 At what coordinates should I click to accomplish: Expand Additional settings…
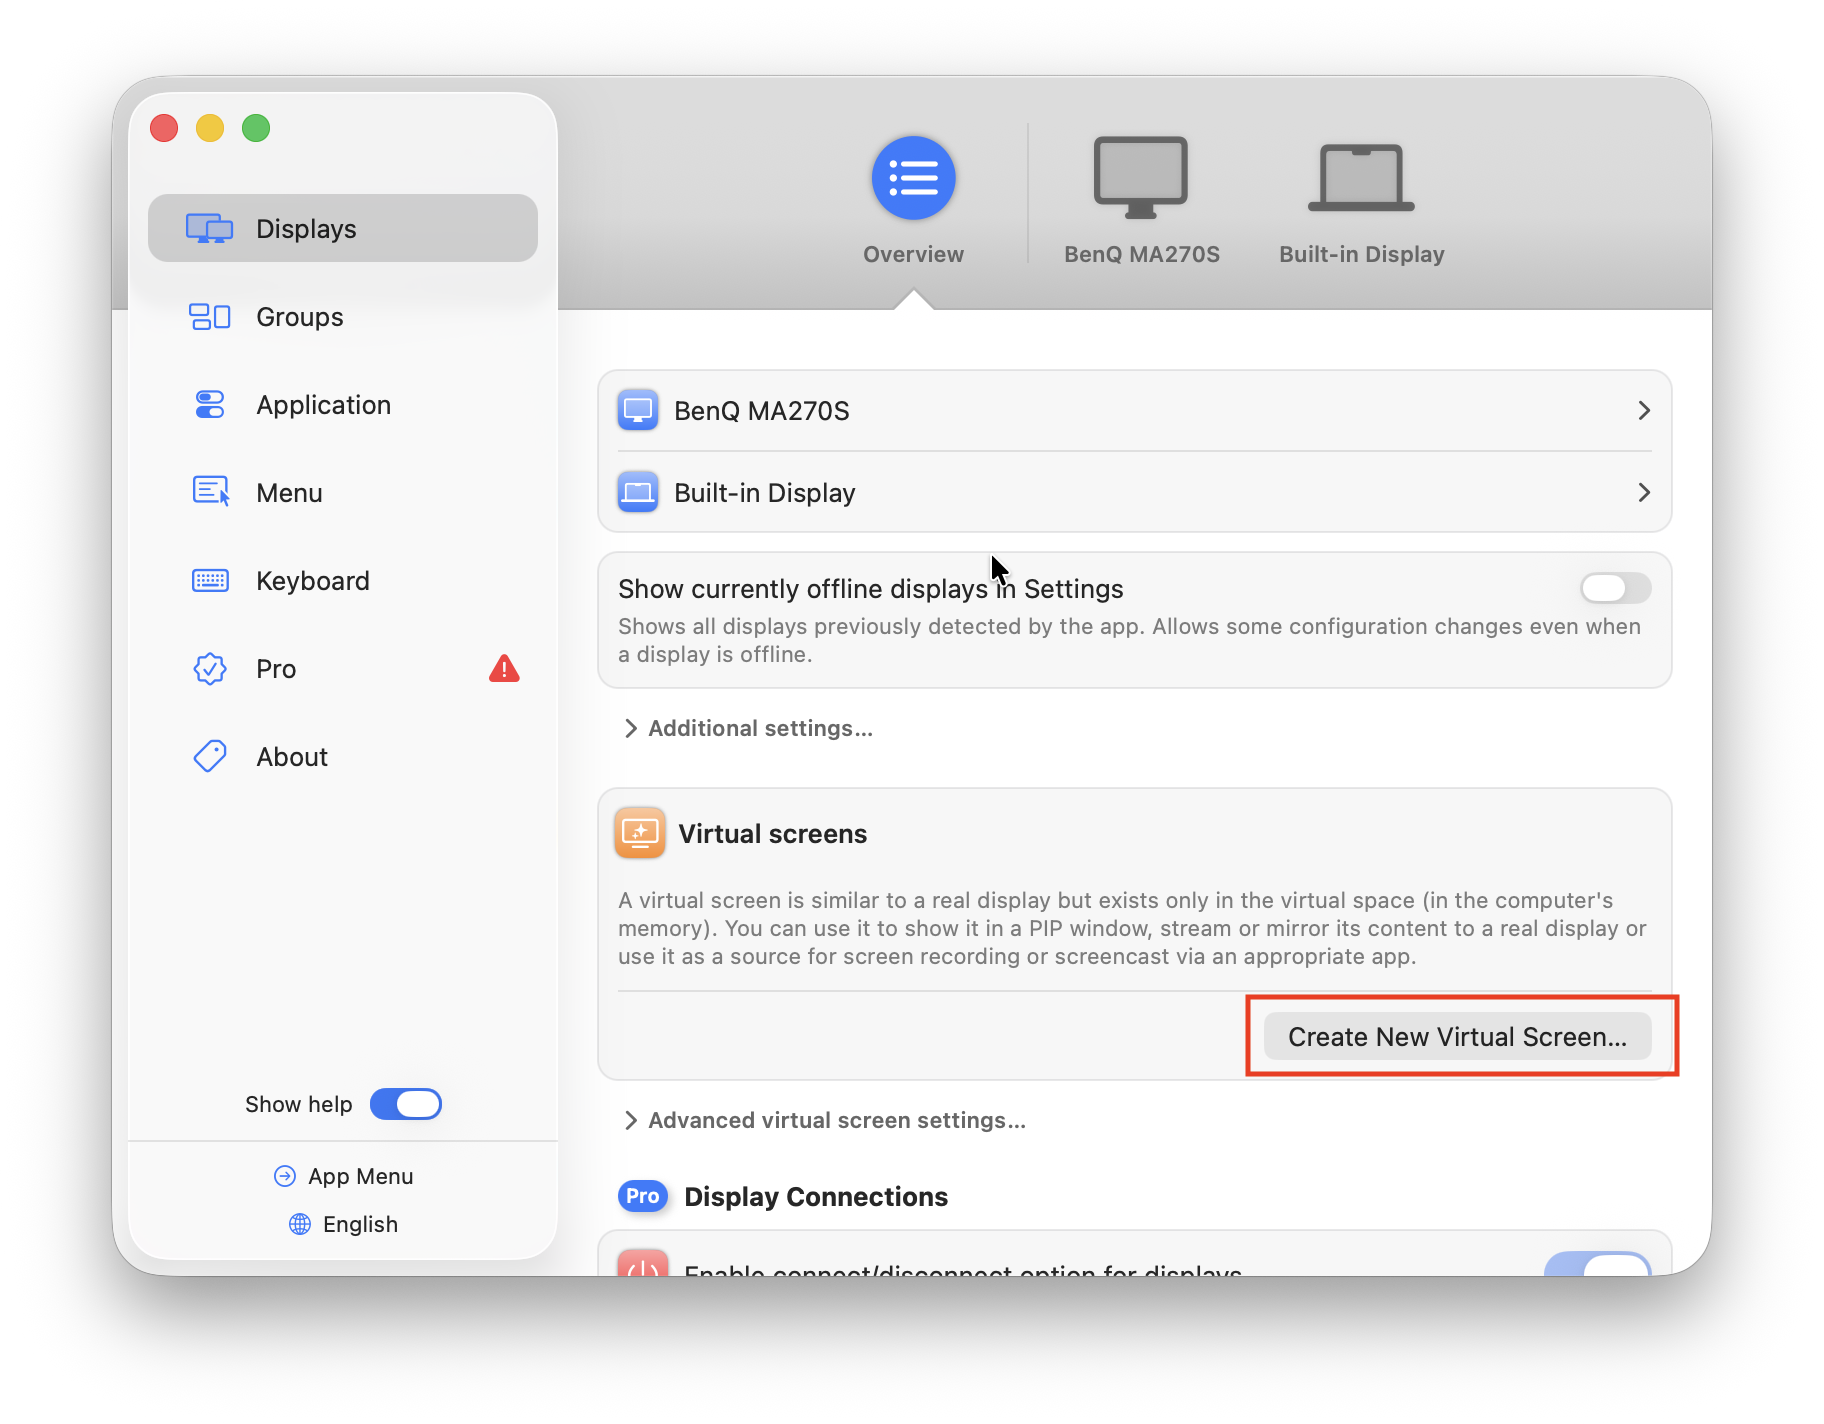748,728
